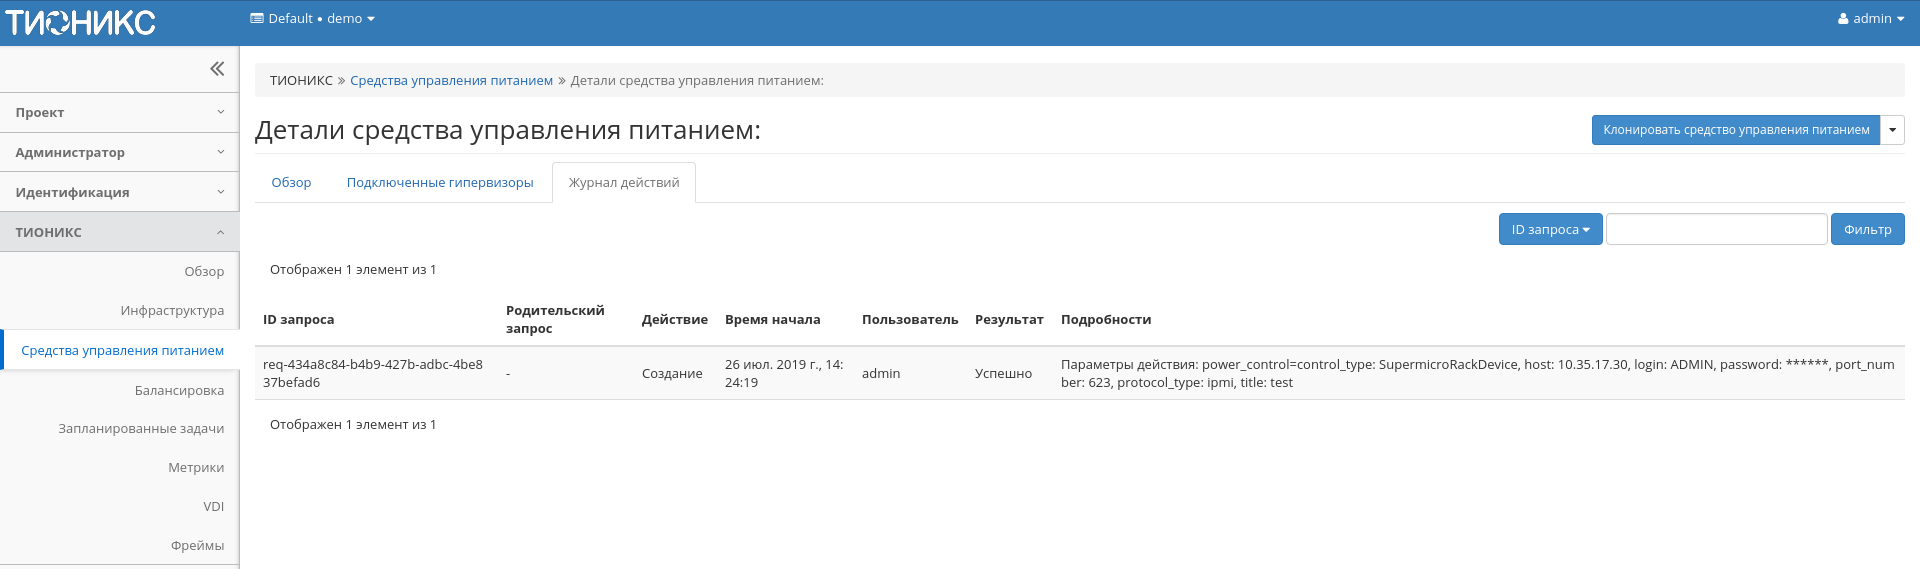The width and height of the screenshot is (1920, 569).
Task: Select the Журнал действий tab
Action: [x=624, y=183]
